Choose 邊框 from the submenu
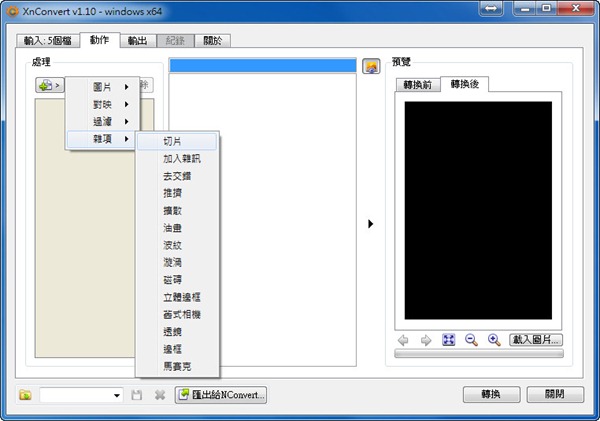This screenshot has width=600, height=421. click(x=177, y=349)
